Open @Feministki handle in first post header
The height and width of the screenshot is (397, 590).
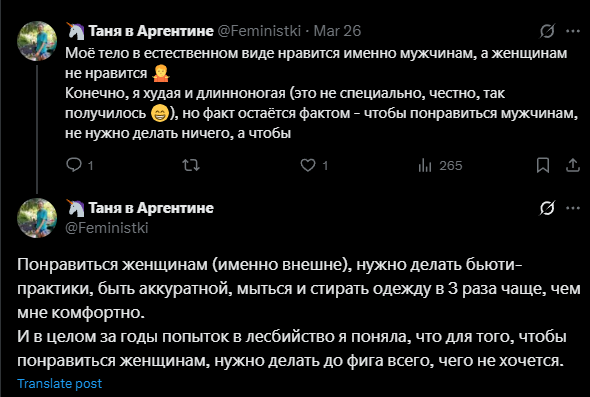tap(259, 31)
